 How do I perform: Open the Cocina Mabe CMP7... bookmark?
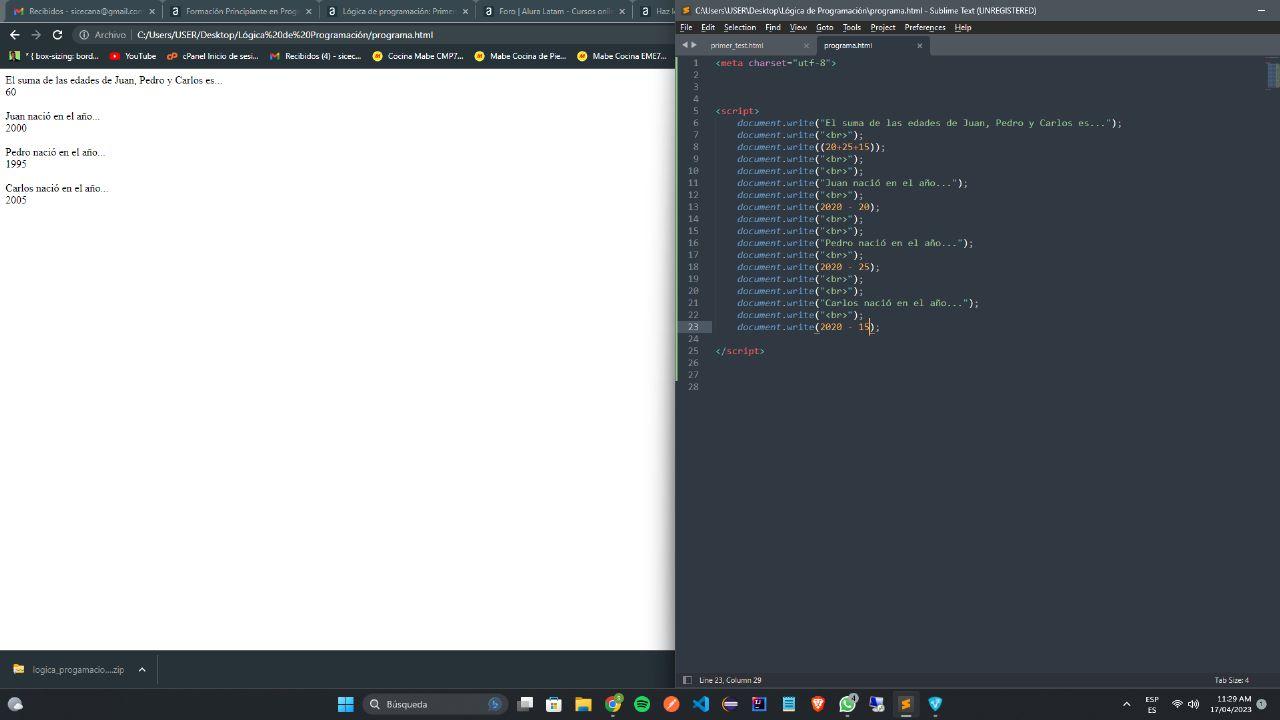tap(417, 56)
